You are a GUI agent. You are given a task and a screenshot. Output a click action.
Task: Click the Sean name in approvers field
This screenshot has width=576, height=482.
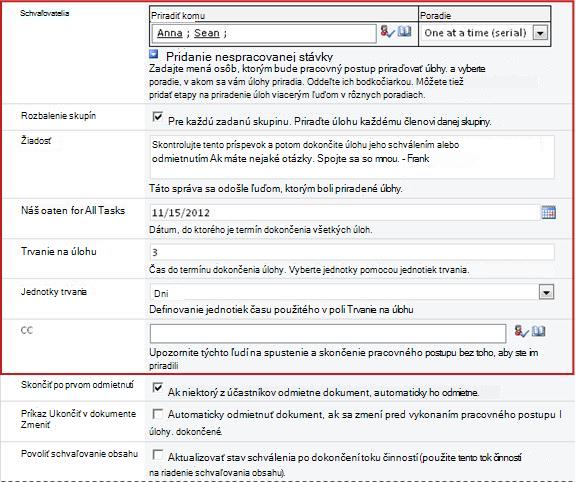[207, 33]
